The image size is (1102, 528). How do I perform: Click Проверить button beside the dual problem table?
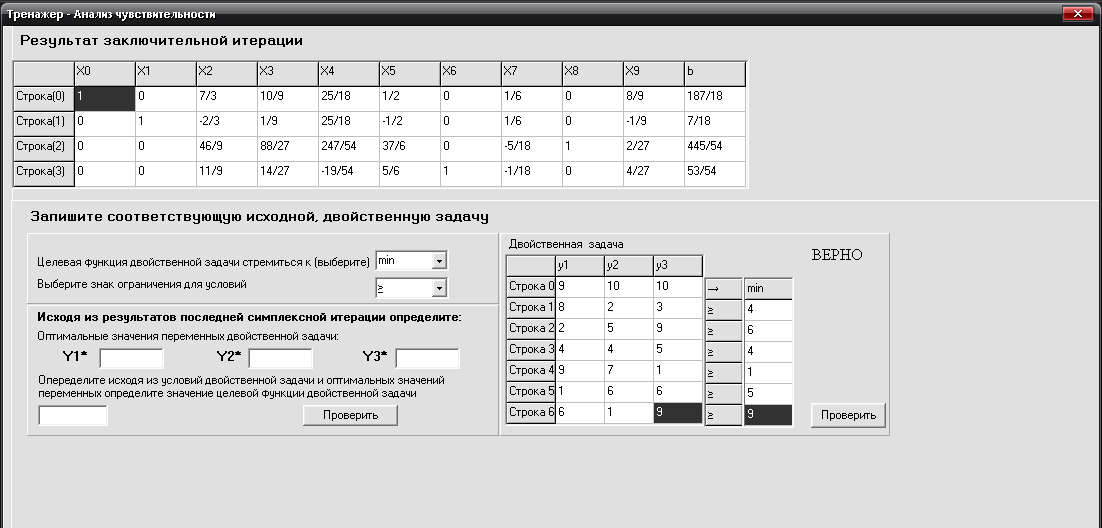[x=848, y=415]
